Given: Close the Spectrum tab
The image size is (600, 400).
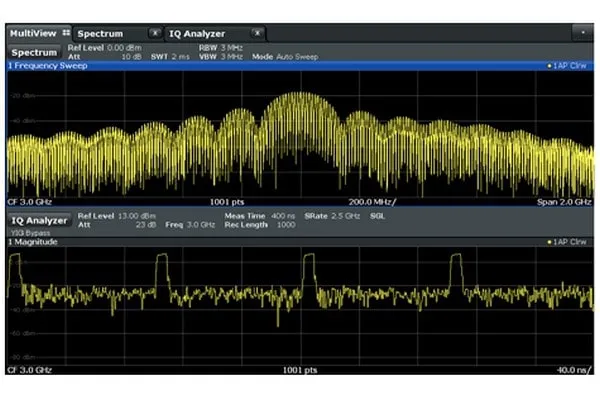Looking at the screenshot, I should coord(154,34).
